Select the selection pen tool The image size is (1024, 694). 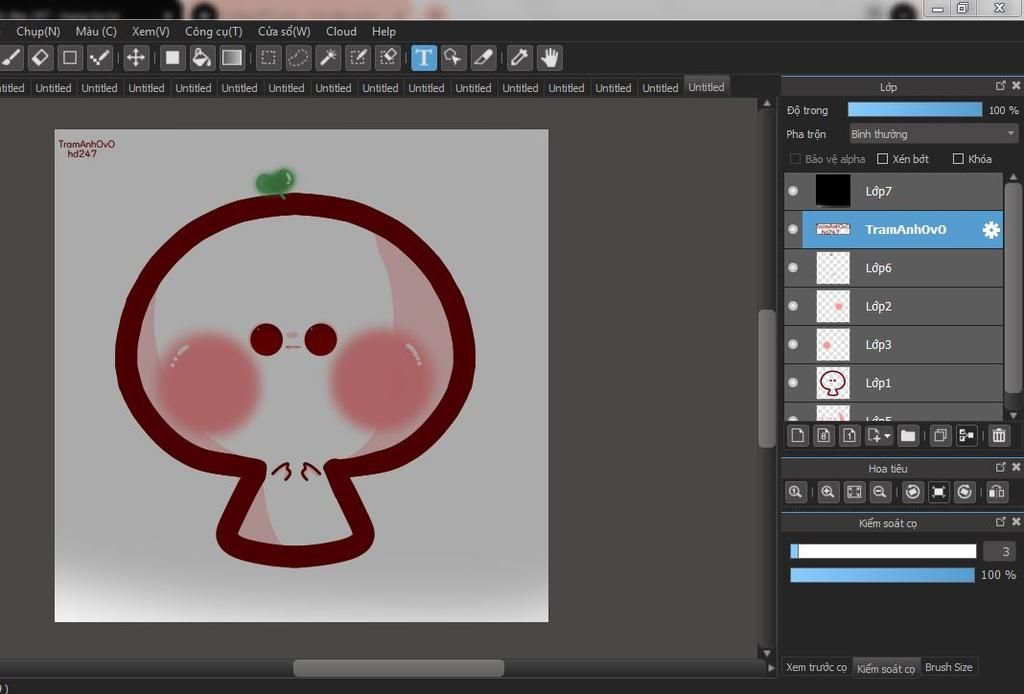358,58
